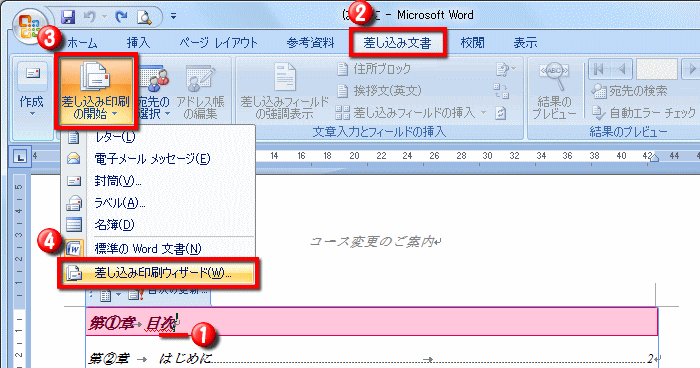Switch to the 校閲 tab

tap(472, 43)
